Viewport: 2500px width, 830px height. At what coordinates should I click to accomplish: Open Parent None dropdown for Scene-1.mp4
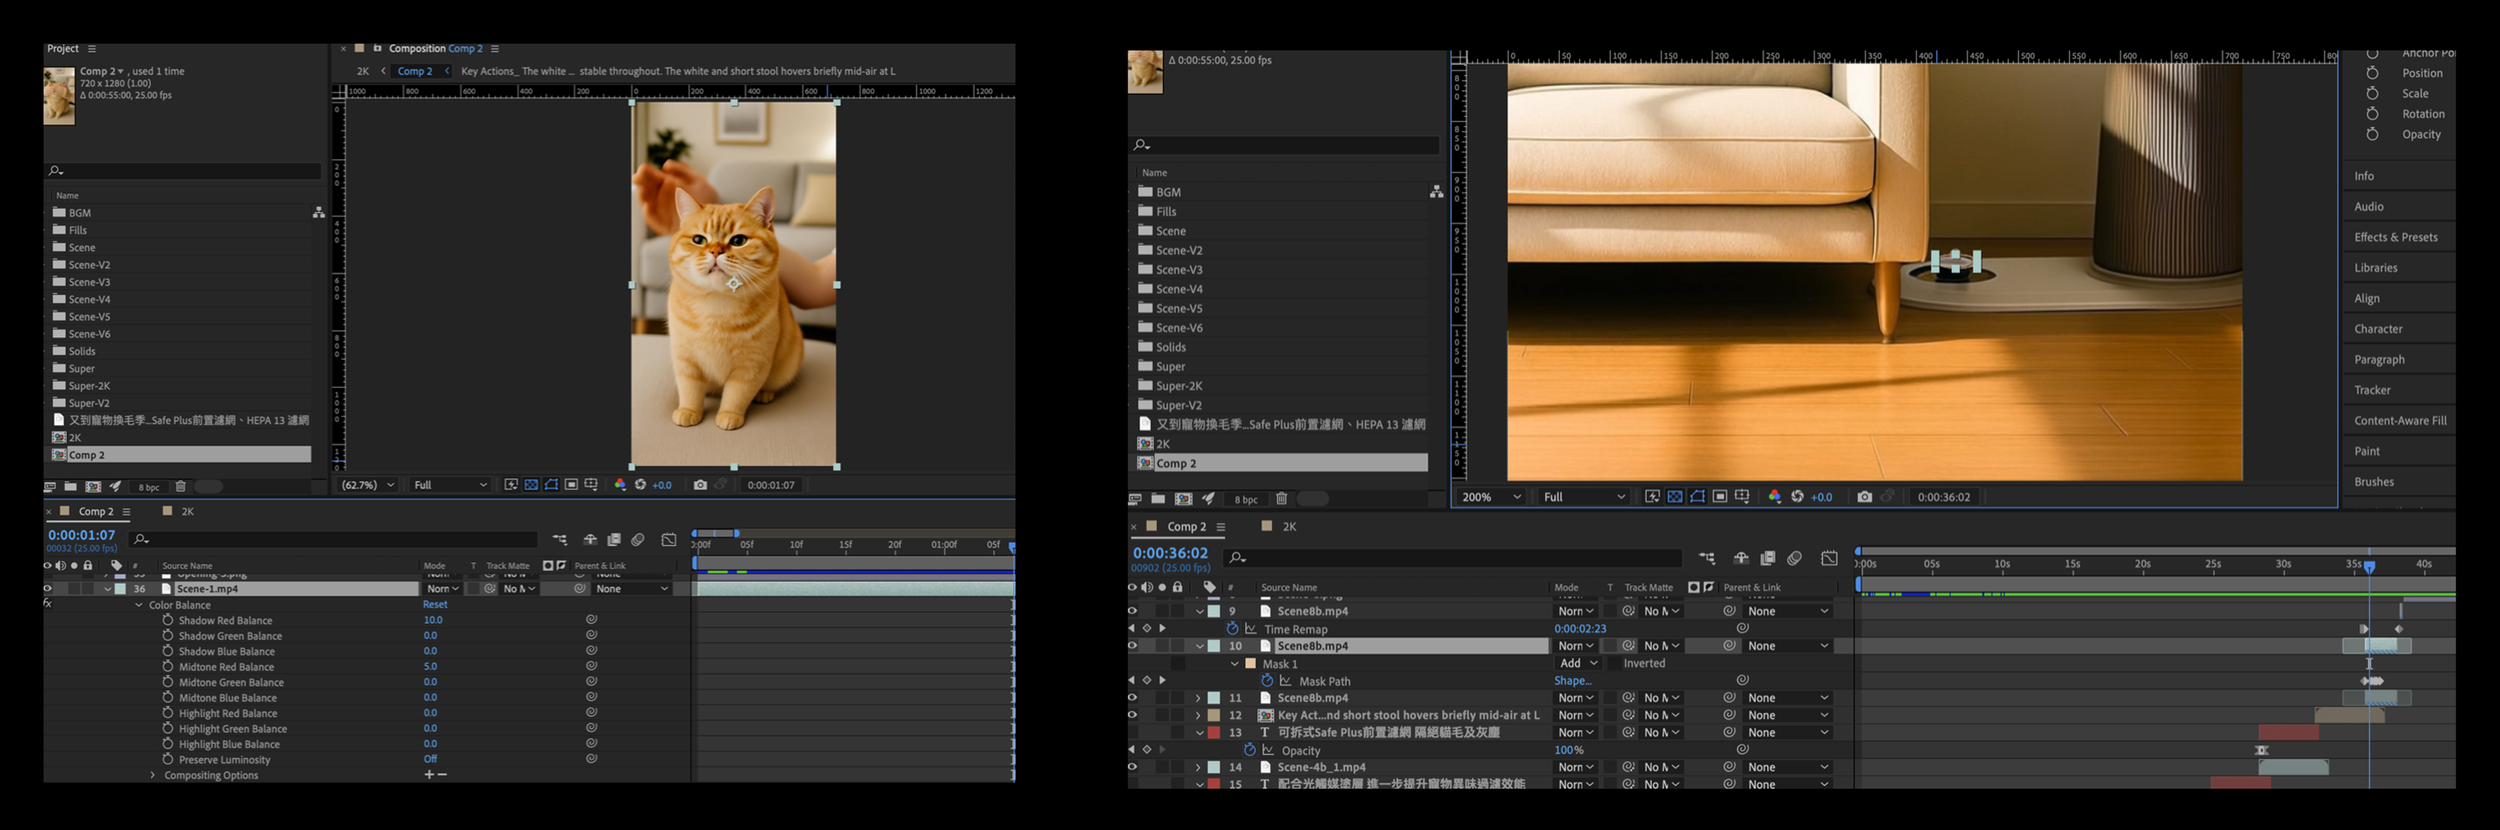click(632, 589)
